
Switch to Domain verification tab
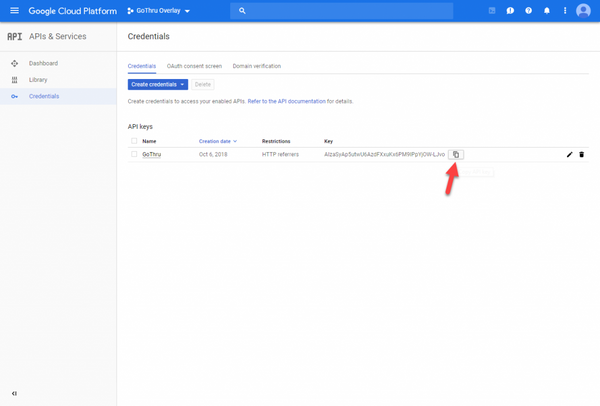click(257, 66)
